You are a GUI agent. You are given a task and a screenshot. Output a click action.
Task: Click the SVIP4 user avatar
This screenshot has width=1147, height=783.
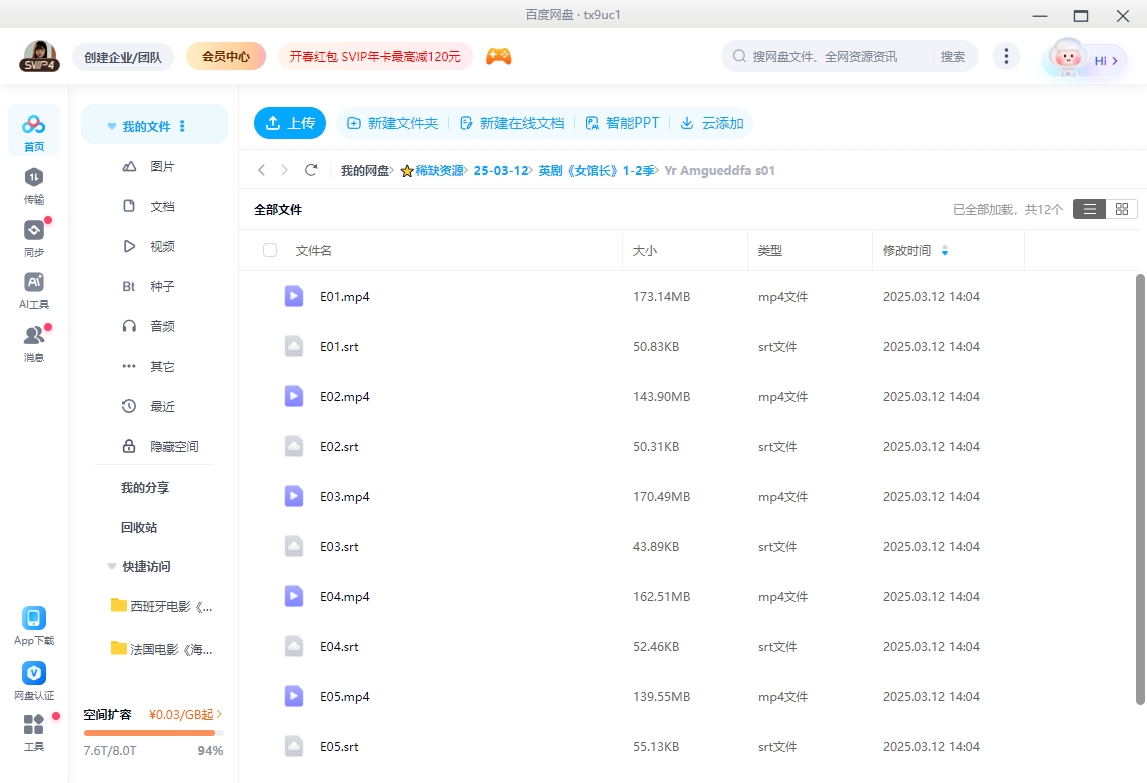pos(40,56)
